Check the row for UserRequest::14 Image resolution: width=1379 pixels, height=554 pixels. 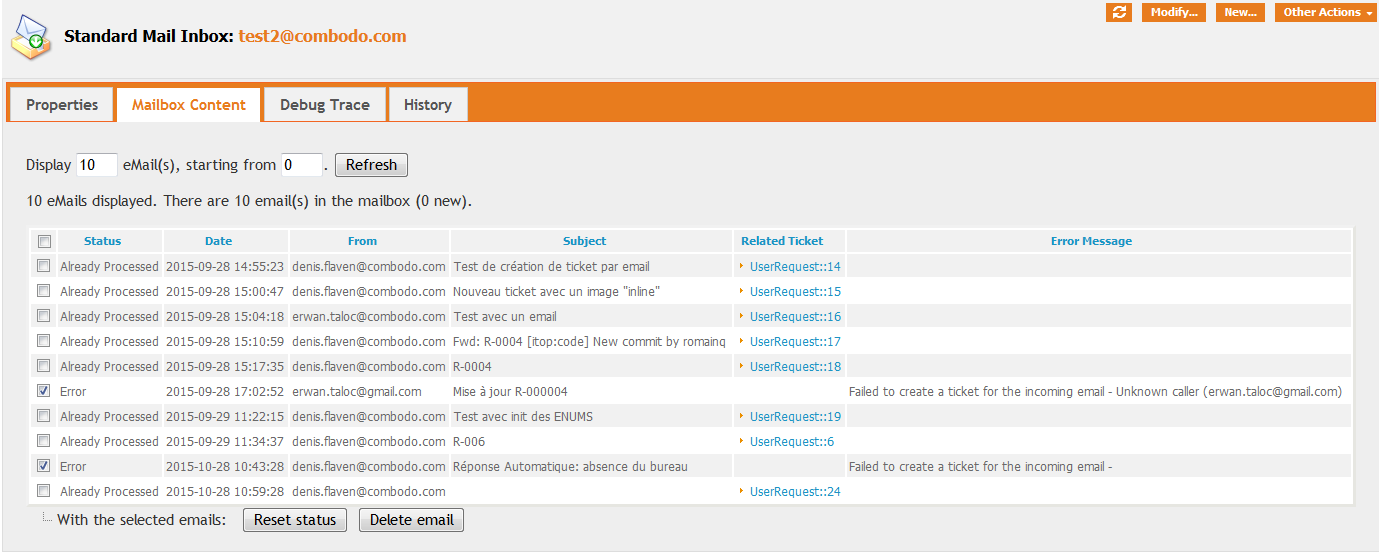pyautogui.click(x=43, y=266)
